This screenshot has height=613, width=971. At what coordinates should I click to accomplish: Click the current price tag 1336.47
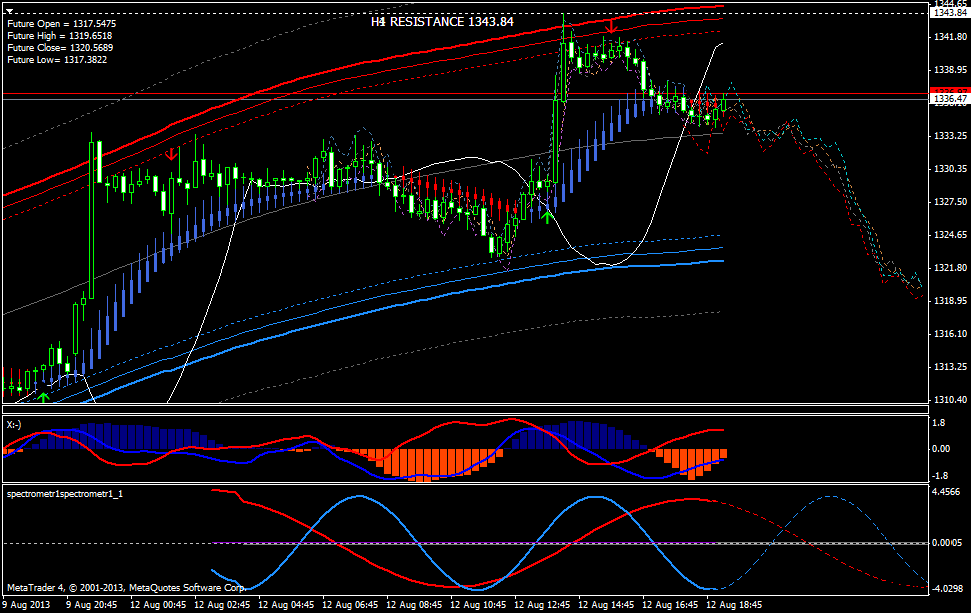pos(950,98)
